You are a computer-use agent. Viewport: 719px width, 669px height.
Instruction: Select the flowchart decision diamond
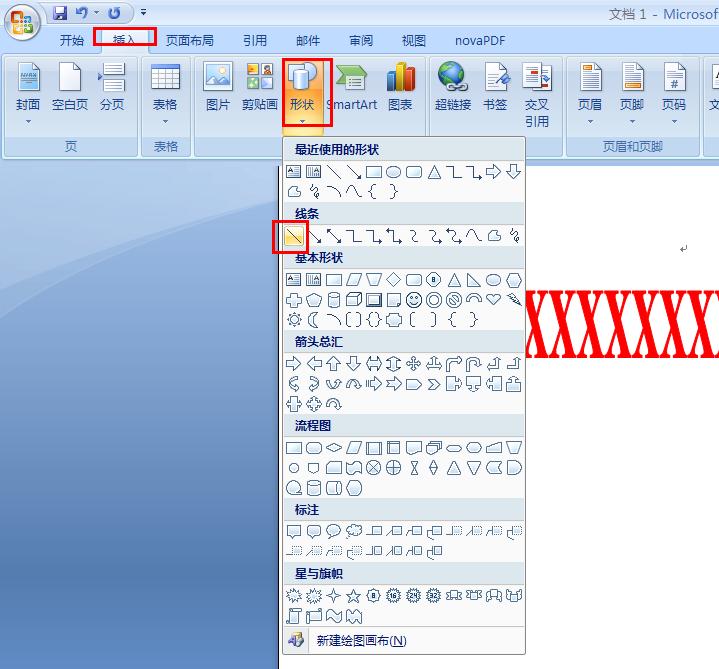click(x=334, y=448)
